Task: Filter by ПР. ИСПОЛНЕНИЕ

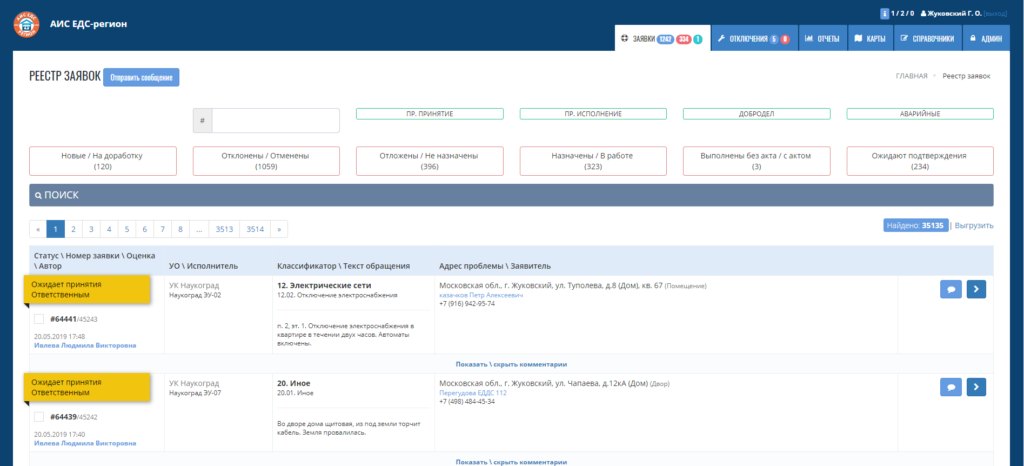Action: pos(593,114)
